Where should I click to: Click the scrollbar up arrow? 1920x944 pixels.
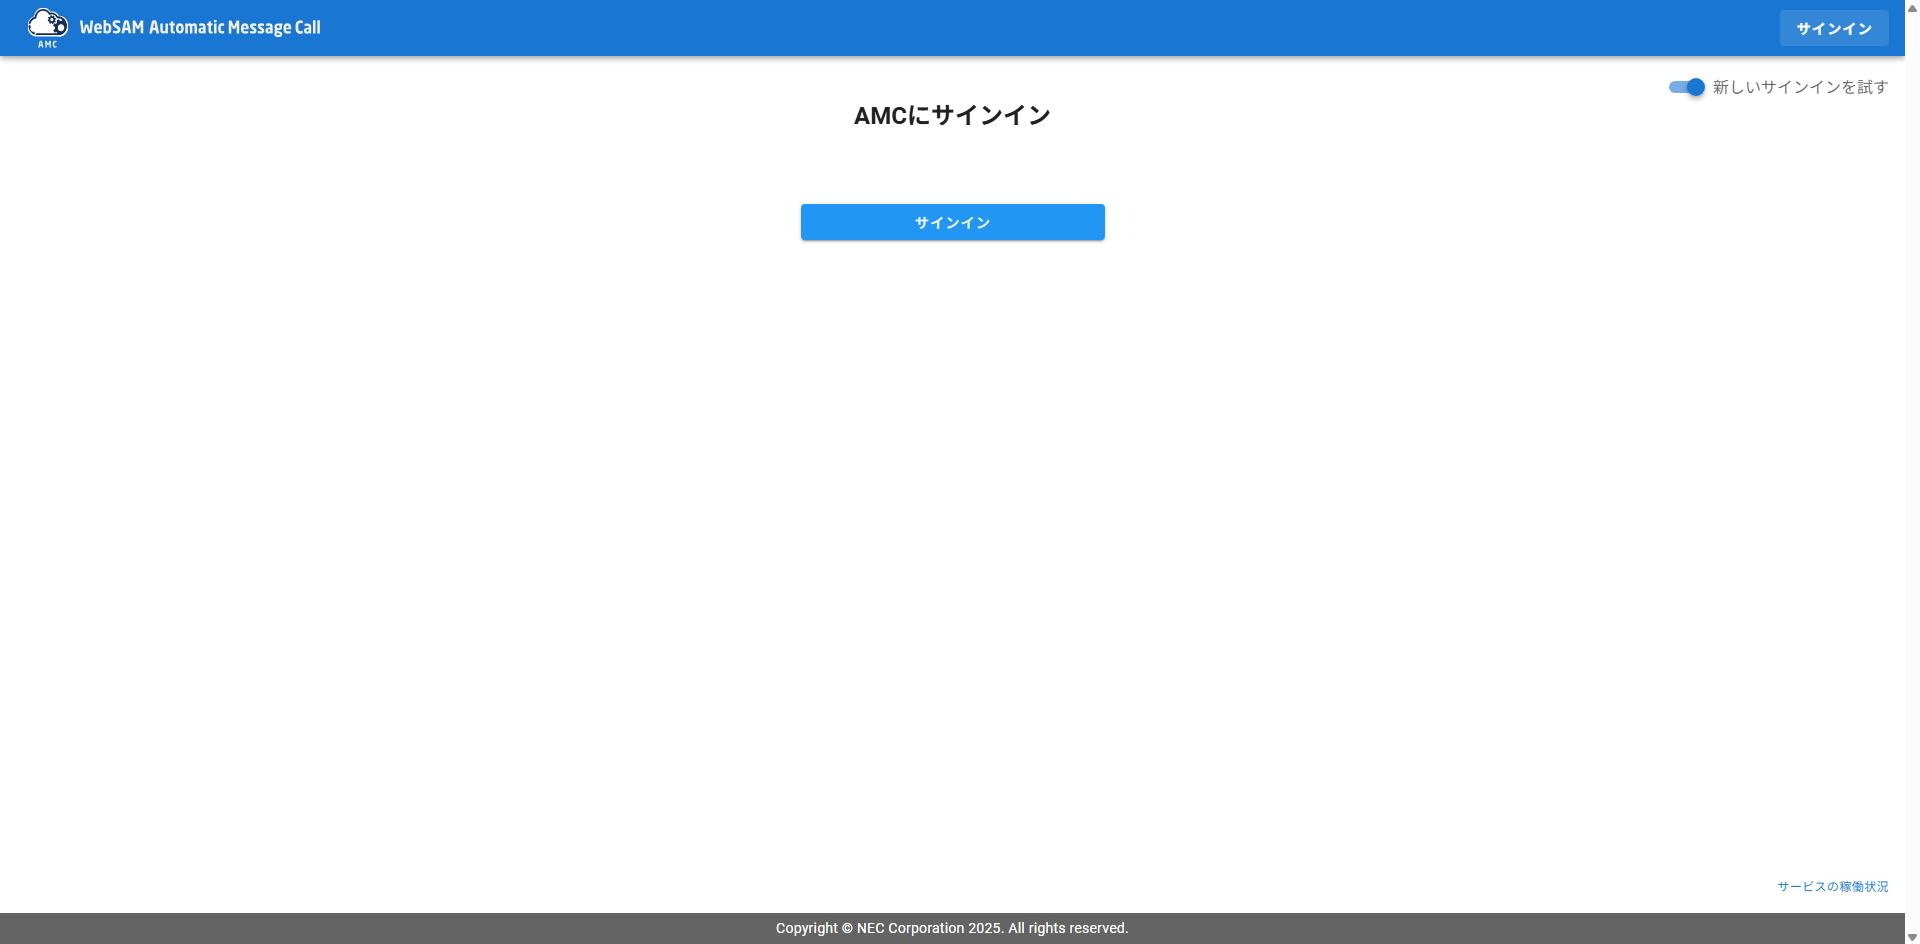pos(1912,7)
